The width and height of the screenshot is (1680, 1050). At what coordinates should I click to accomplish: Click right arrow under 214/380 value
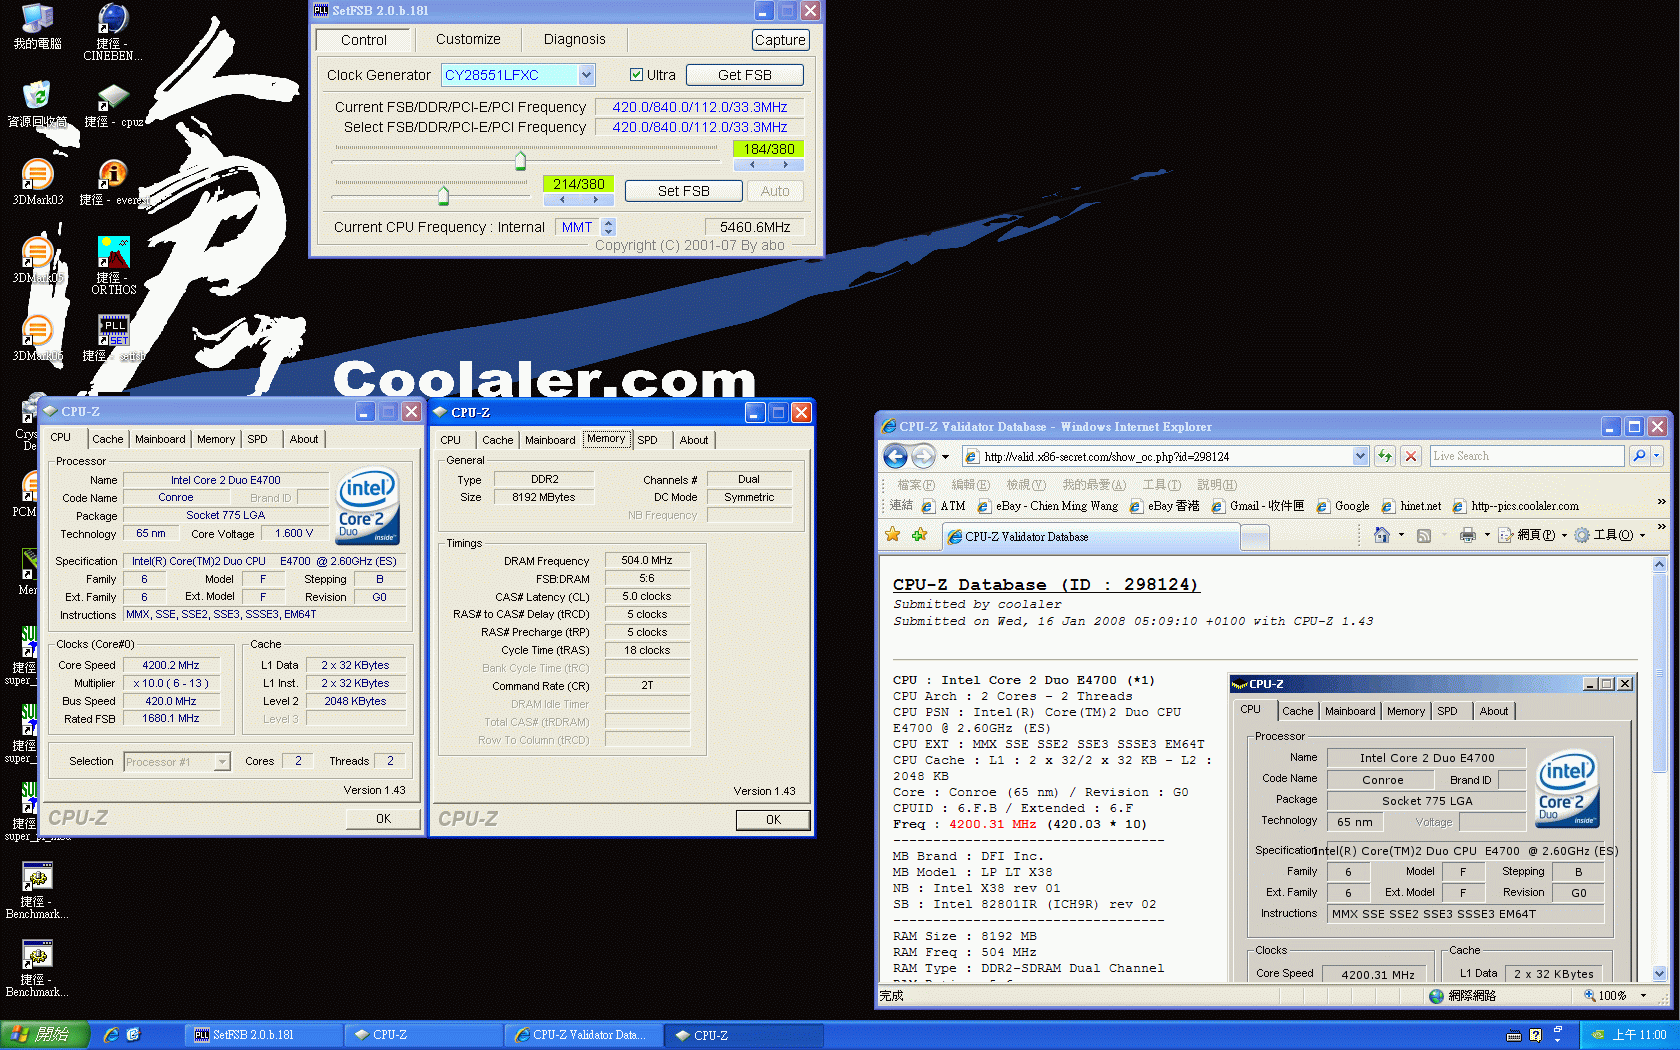(x=595, y=200)
